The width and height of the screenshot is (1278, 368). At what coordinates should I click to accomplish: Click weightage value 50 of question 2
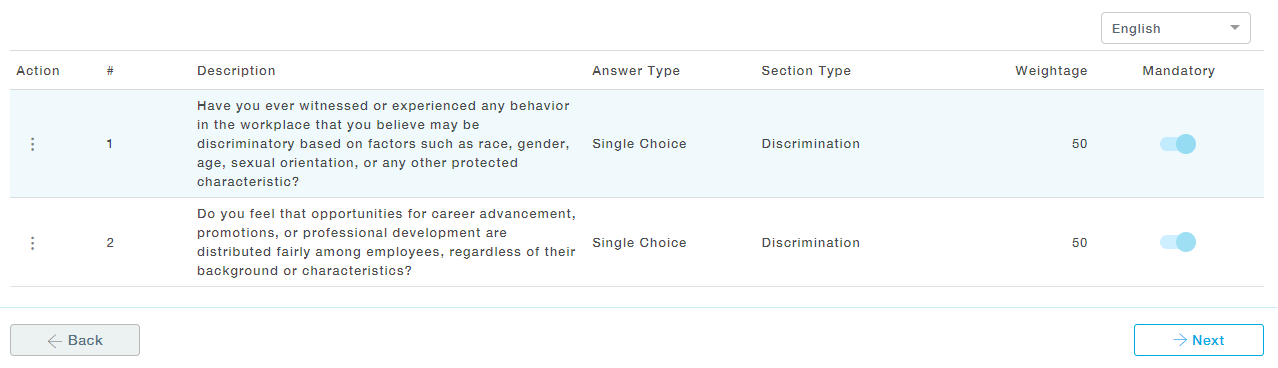1079,243
